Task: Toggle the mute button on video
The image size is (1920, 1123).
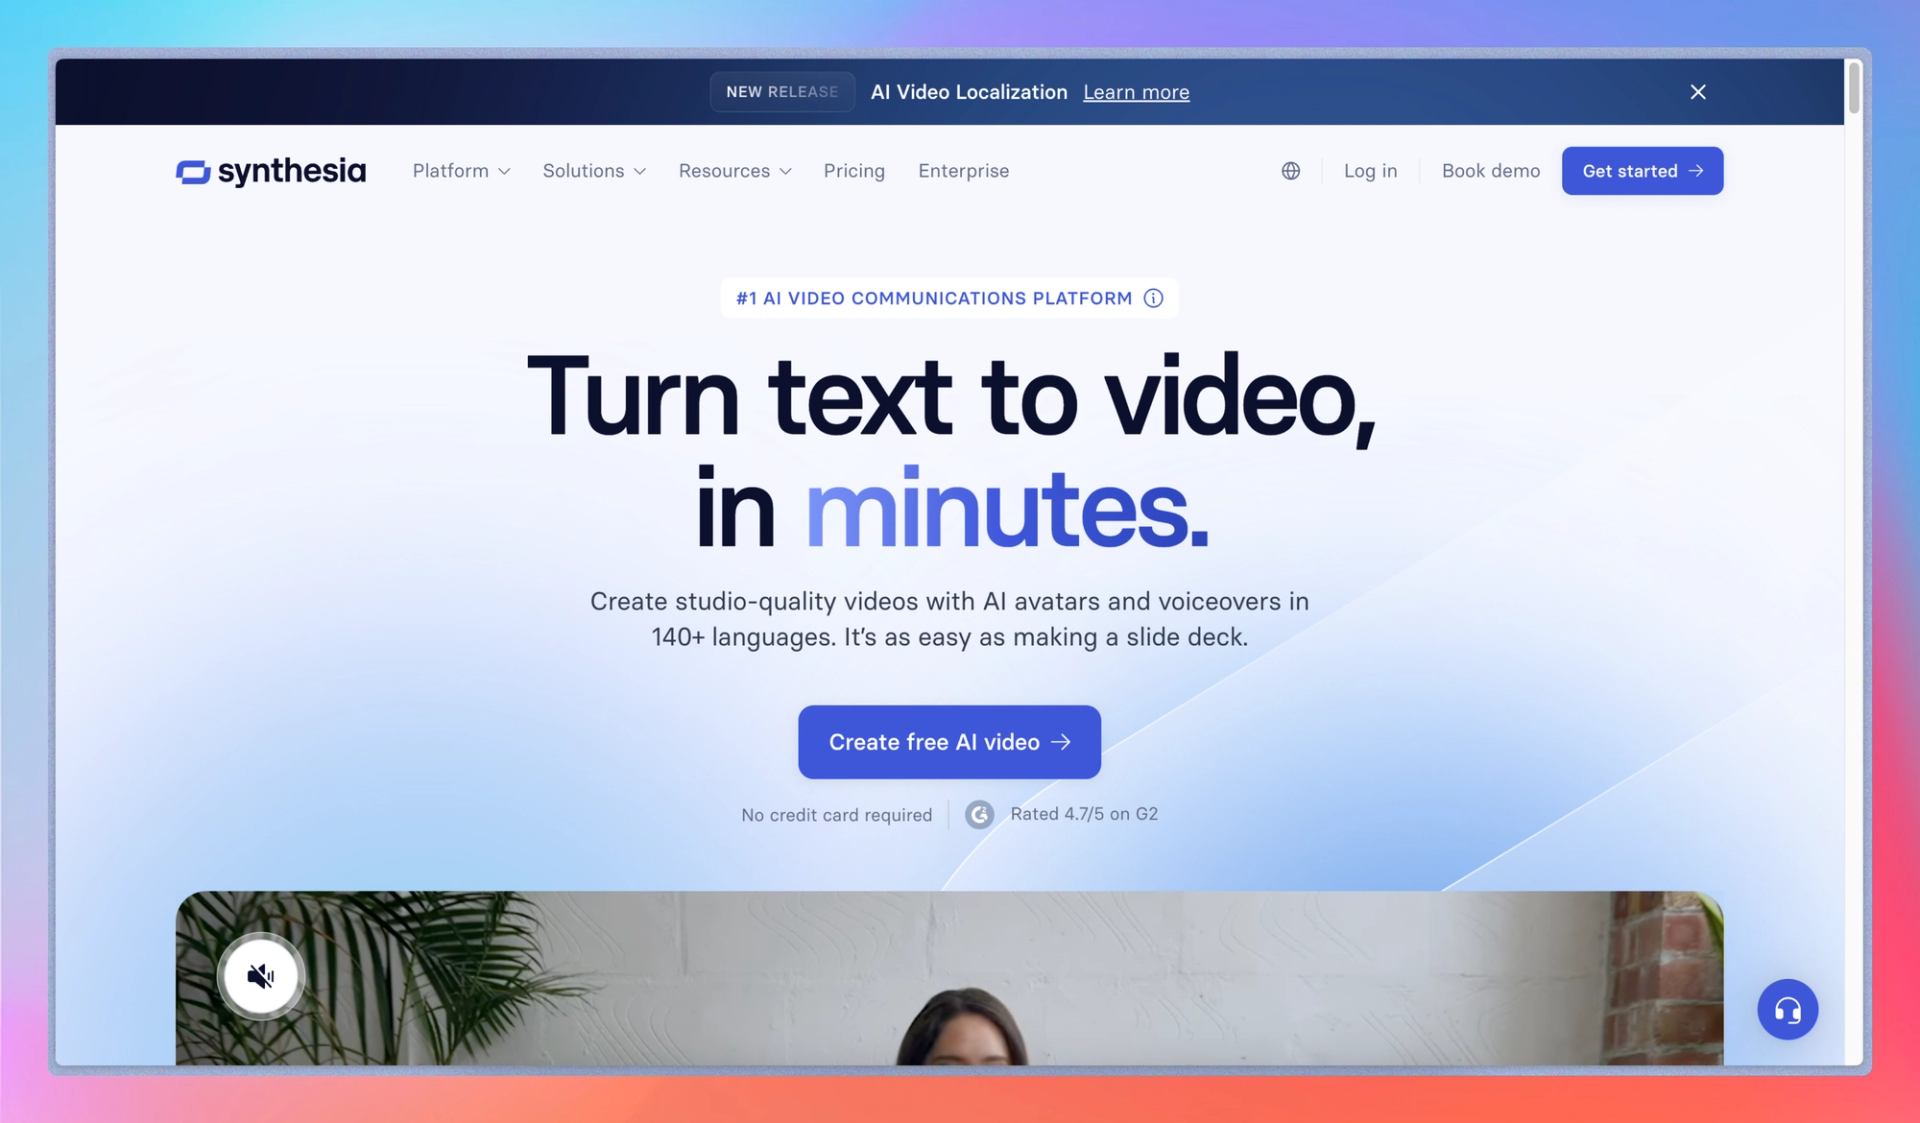Action: (261, 976)
